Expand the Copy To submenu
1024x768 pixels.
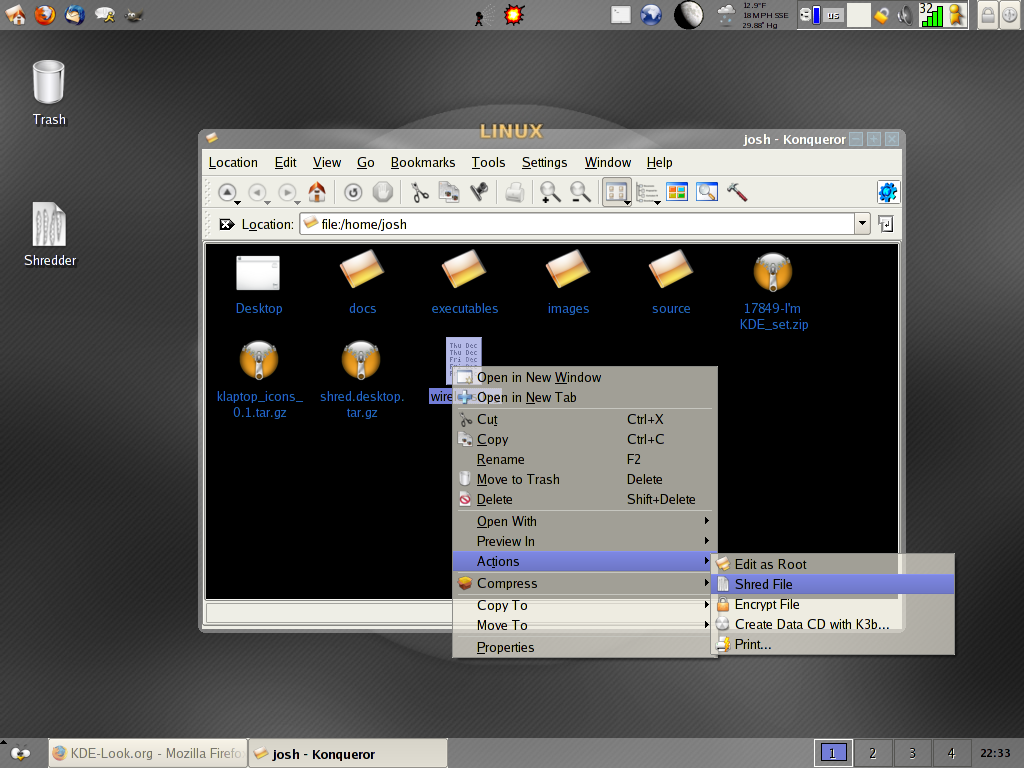coord(584,605)
